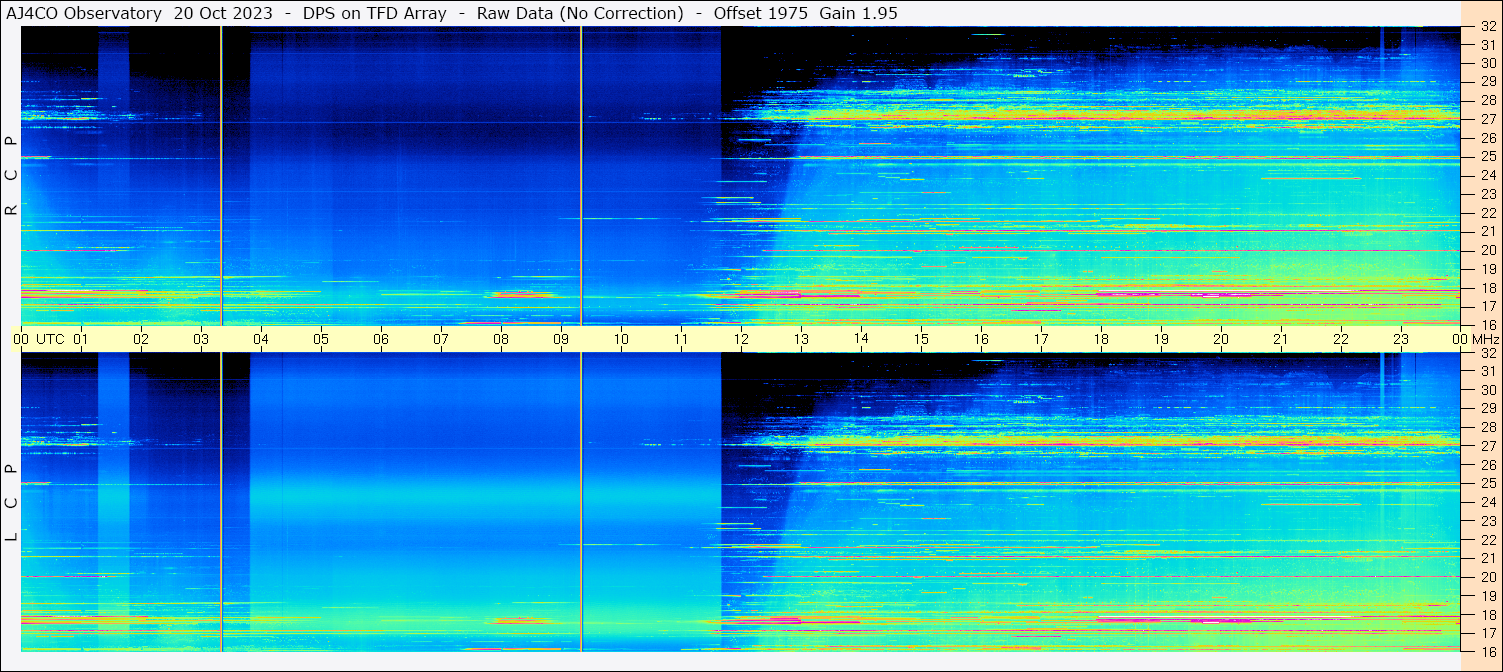Click the RCP vertical label beside upper spectrogram
1503x672 pixels.
pos(11,176)
